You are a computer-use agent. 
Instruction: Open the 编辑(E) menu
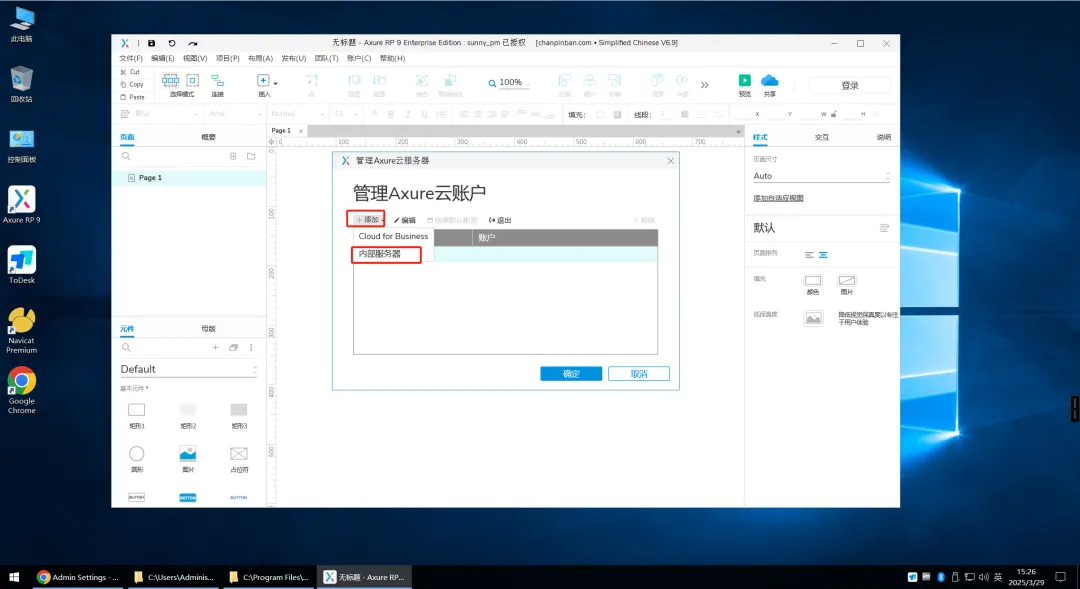[x=163, y=59]
